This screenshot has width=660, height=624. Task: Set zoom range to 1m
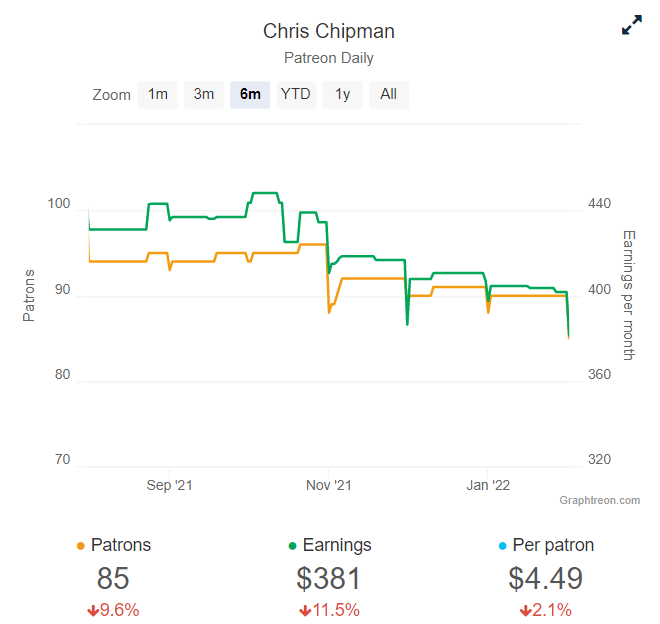157,94
